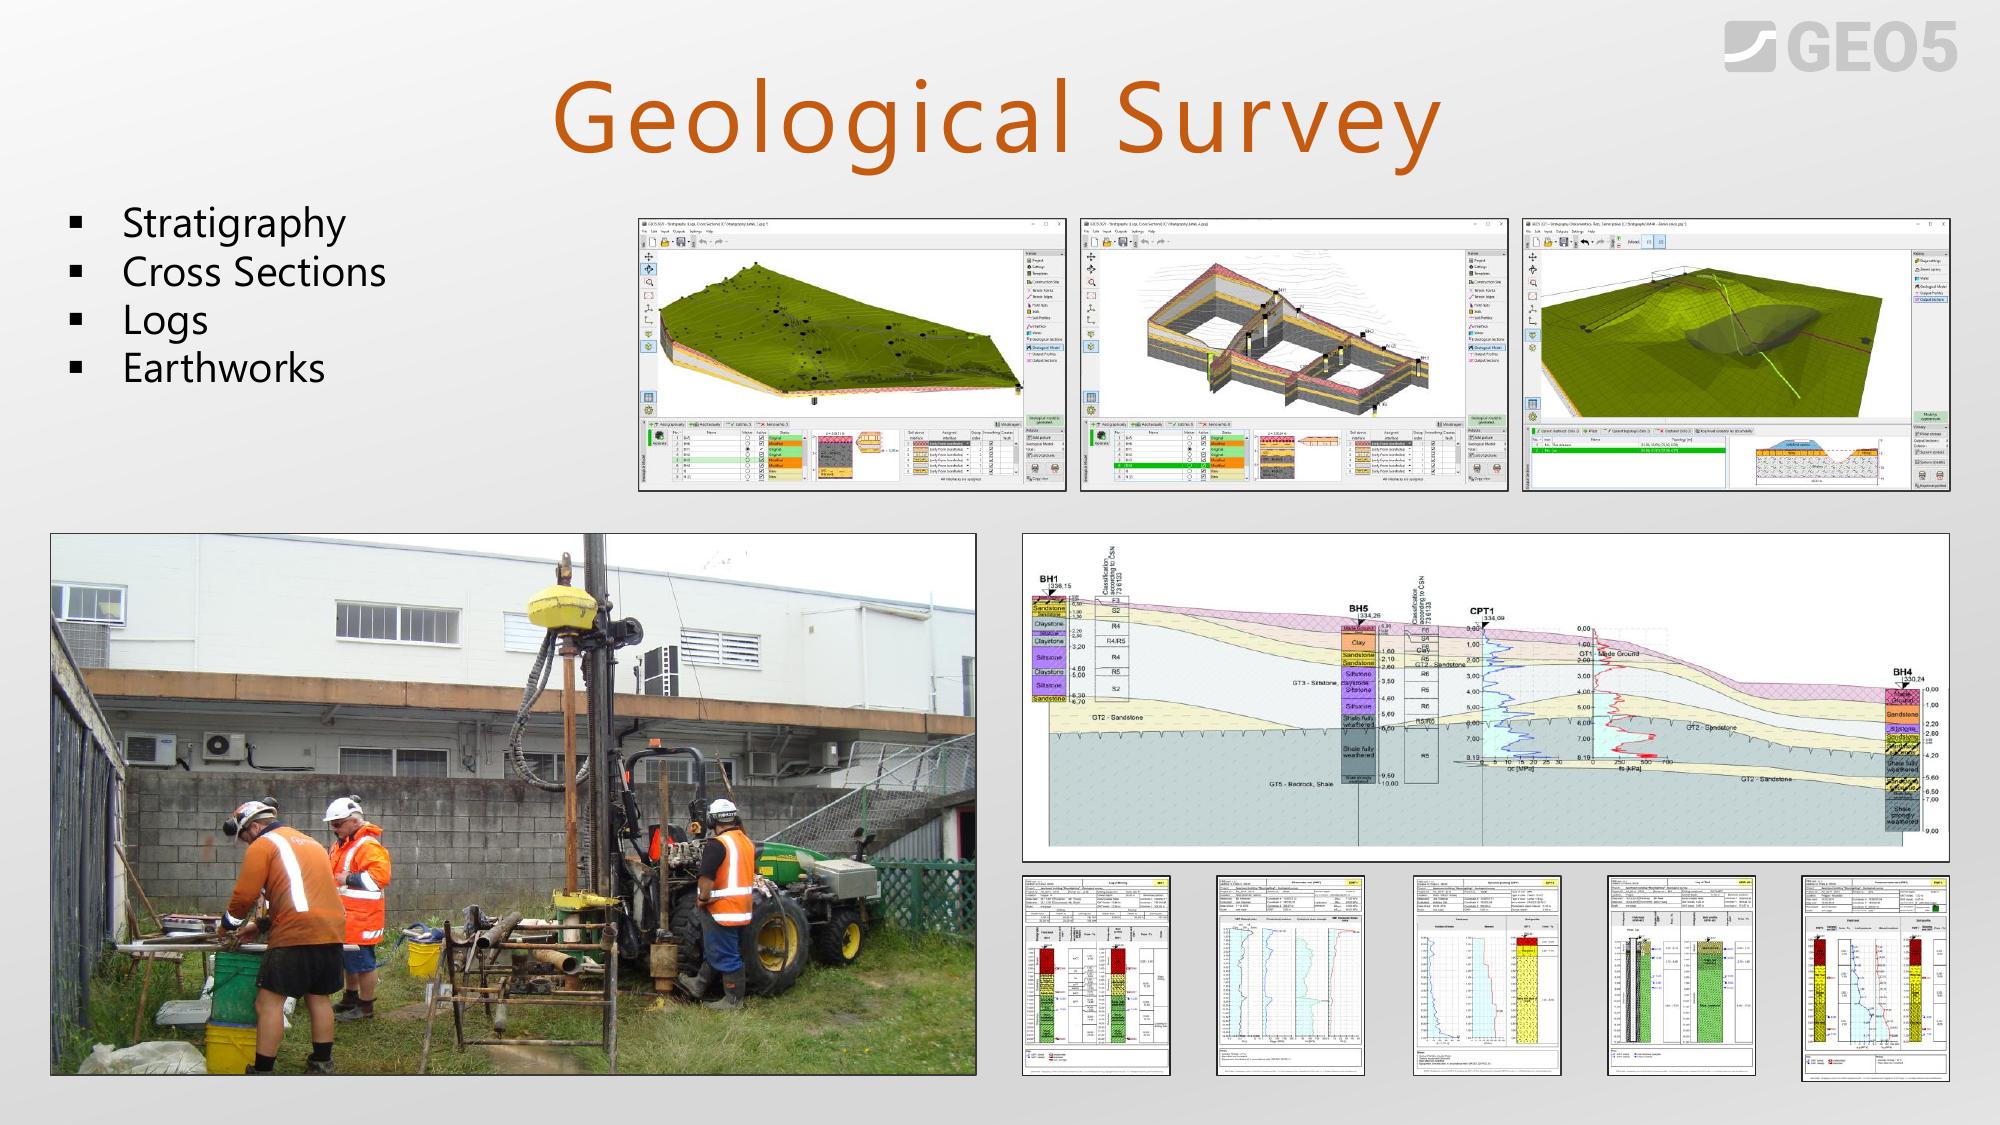Image resolution: width=2000 pixels, height=1125 pixels.
Task: Click black undo arrow in right GEO5 window
Action: (x=1585, y=242)
